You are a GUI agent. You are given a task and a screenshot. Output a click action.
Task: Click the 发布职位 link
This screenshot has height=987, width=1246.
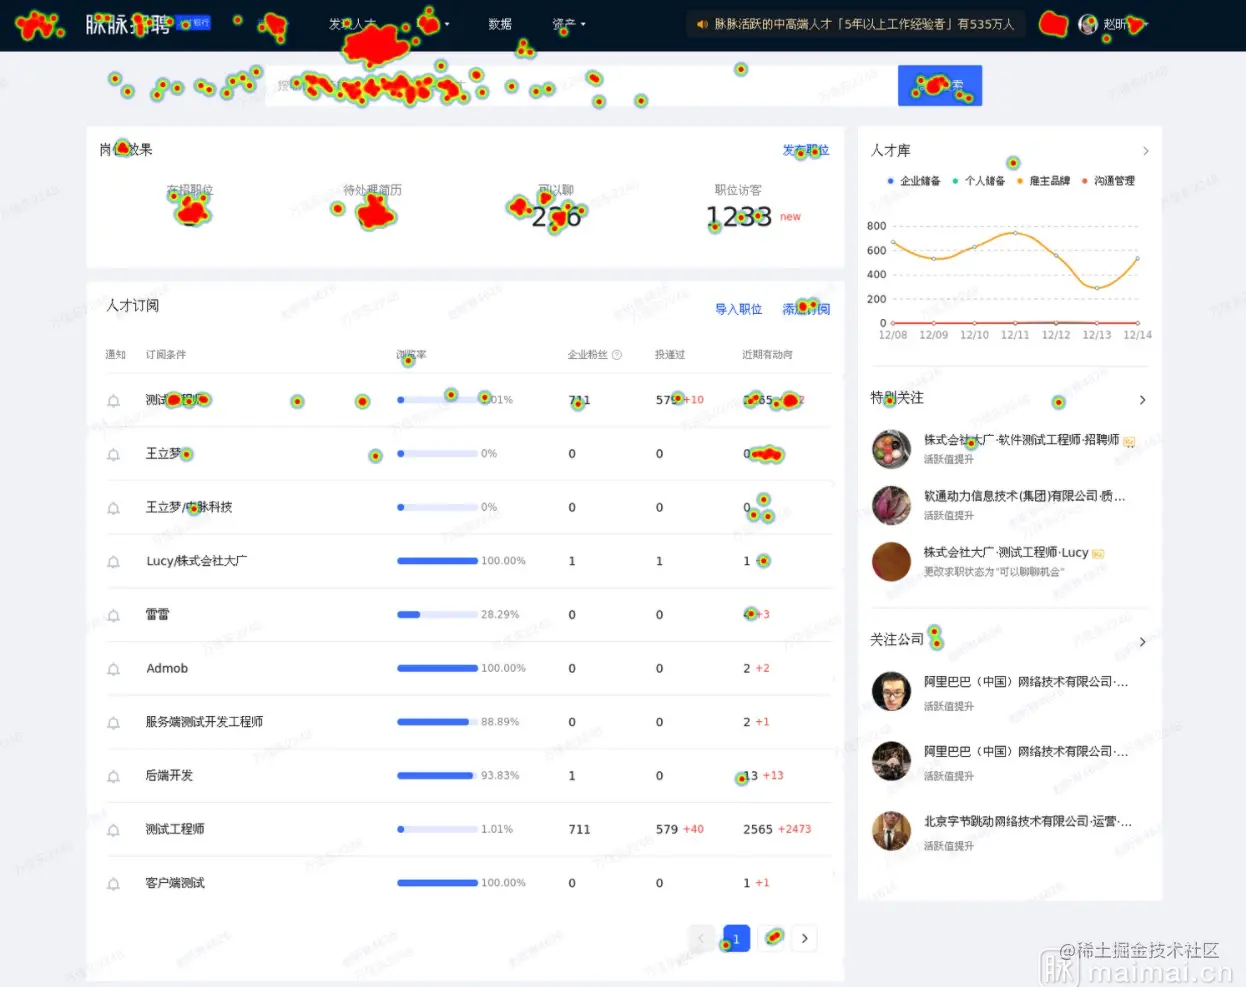[806, 150]
